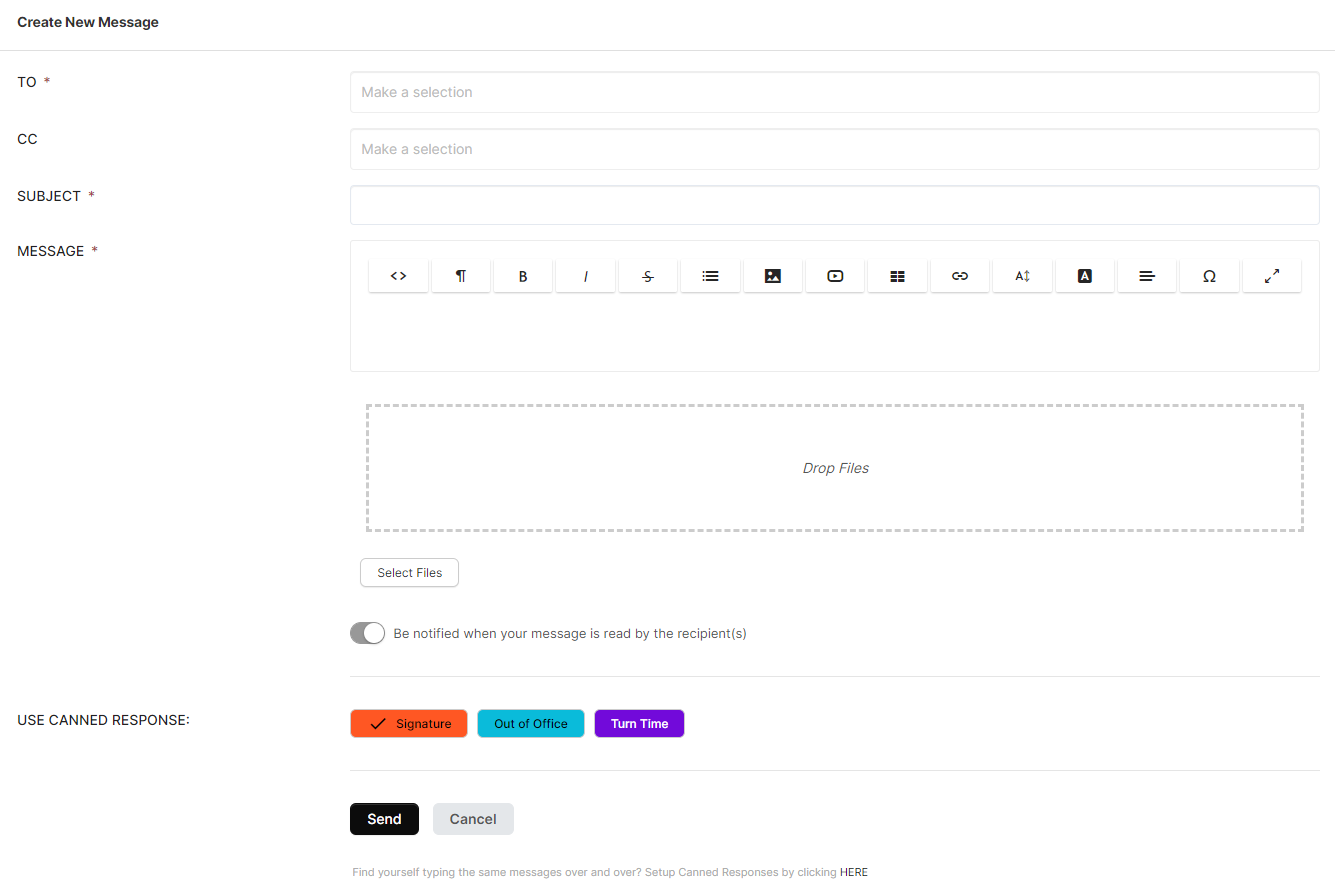Image resolution: width=1335 pixels, height=894 pixels.
Task: Use the Signature canned response
Action: pos(409,724)
